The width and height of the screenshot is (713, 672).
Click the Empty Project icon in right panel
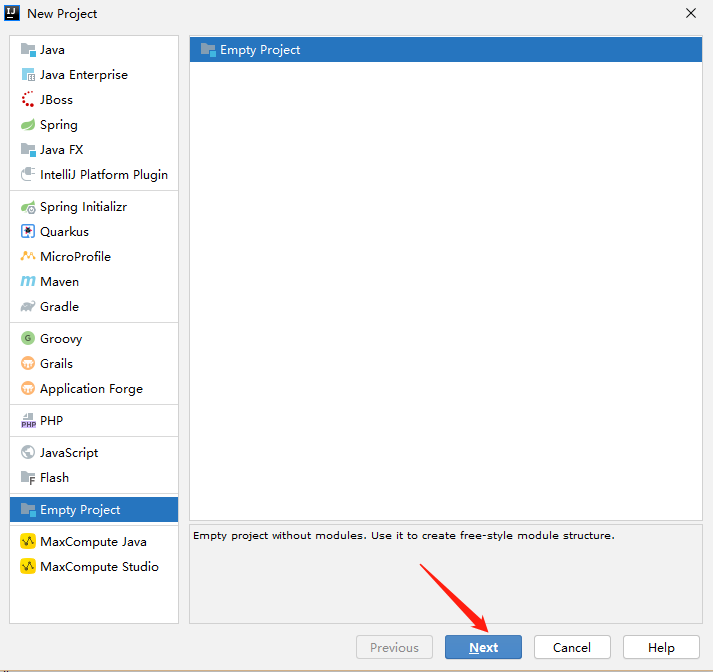coord(208,50)
